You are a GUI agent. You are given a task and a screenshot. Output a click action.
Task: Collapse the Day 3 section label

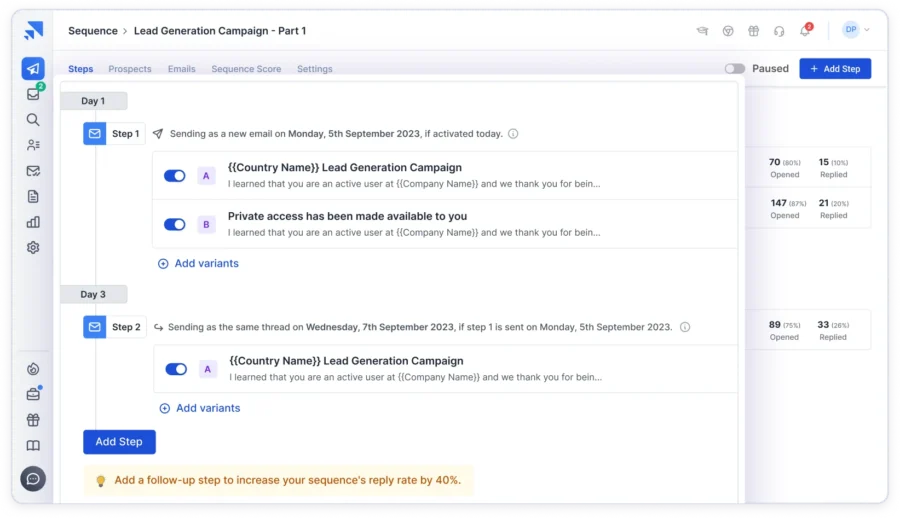tap(93, 294)
